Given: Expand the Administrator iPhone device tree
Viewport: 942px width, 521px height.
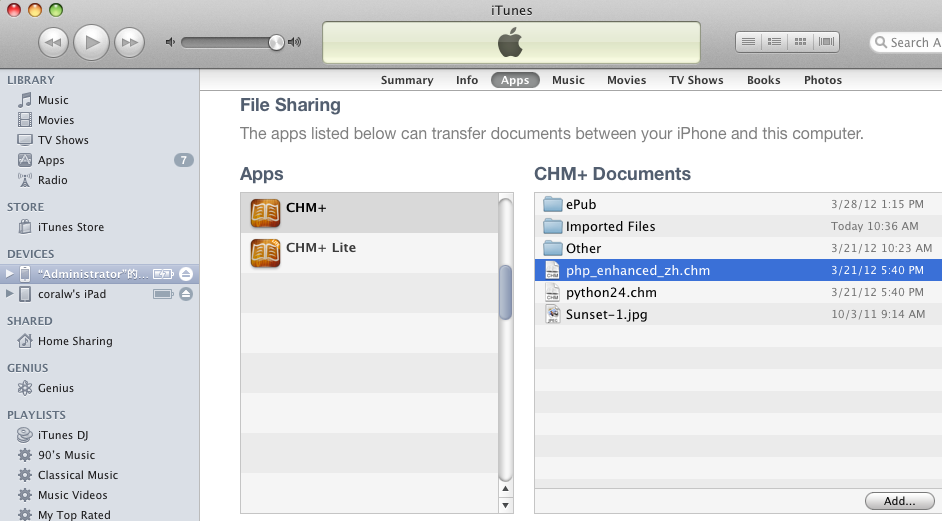Looking at the screenshot, I should tap(10, 274).
